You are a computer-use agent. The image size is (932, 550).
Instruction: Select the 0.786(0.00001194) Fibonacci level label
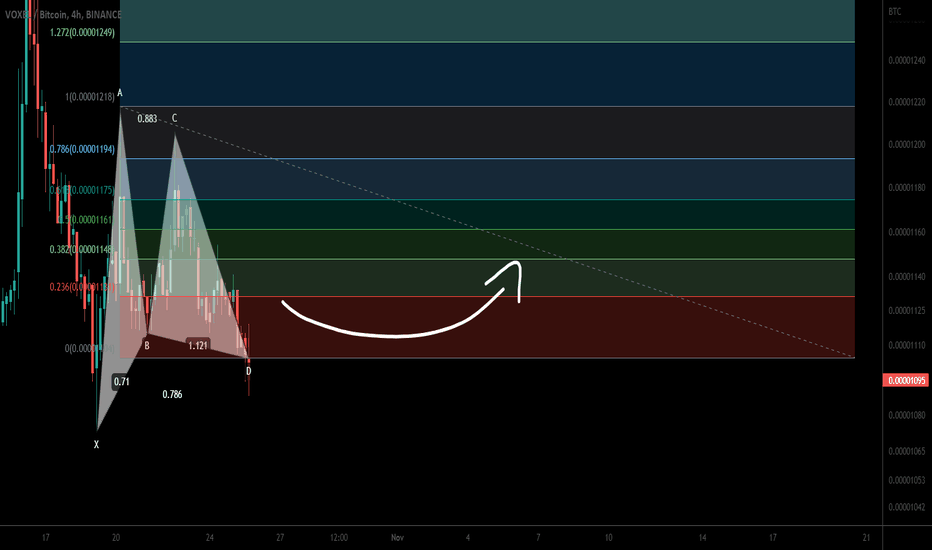(x=82, y=149)
